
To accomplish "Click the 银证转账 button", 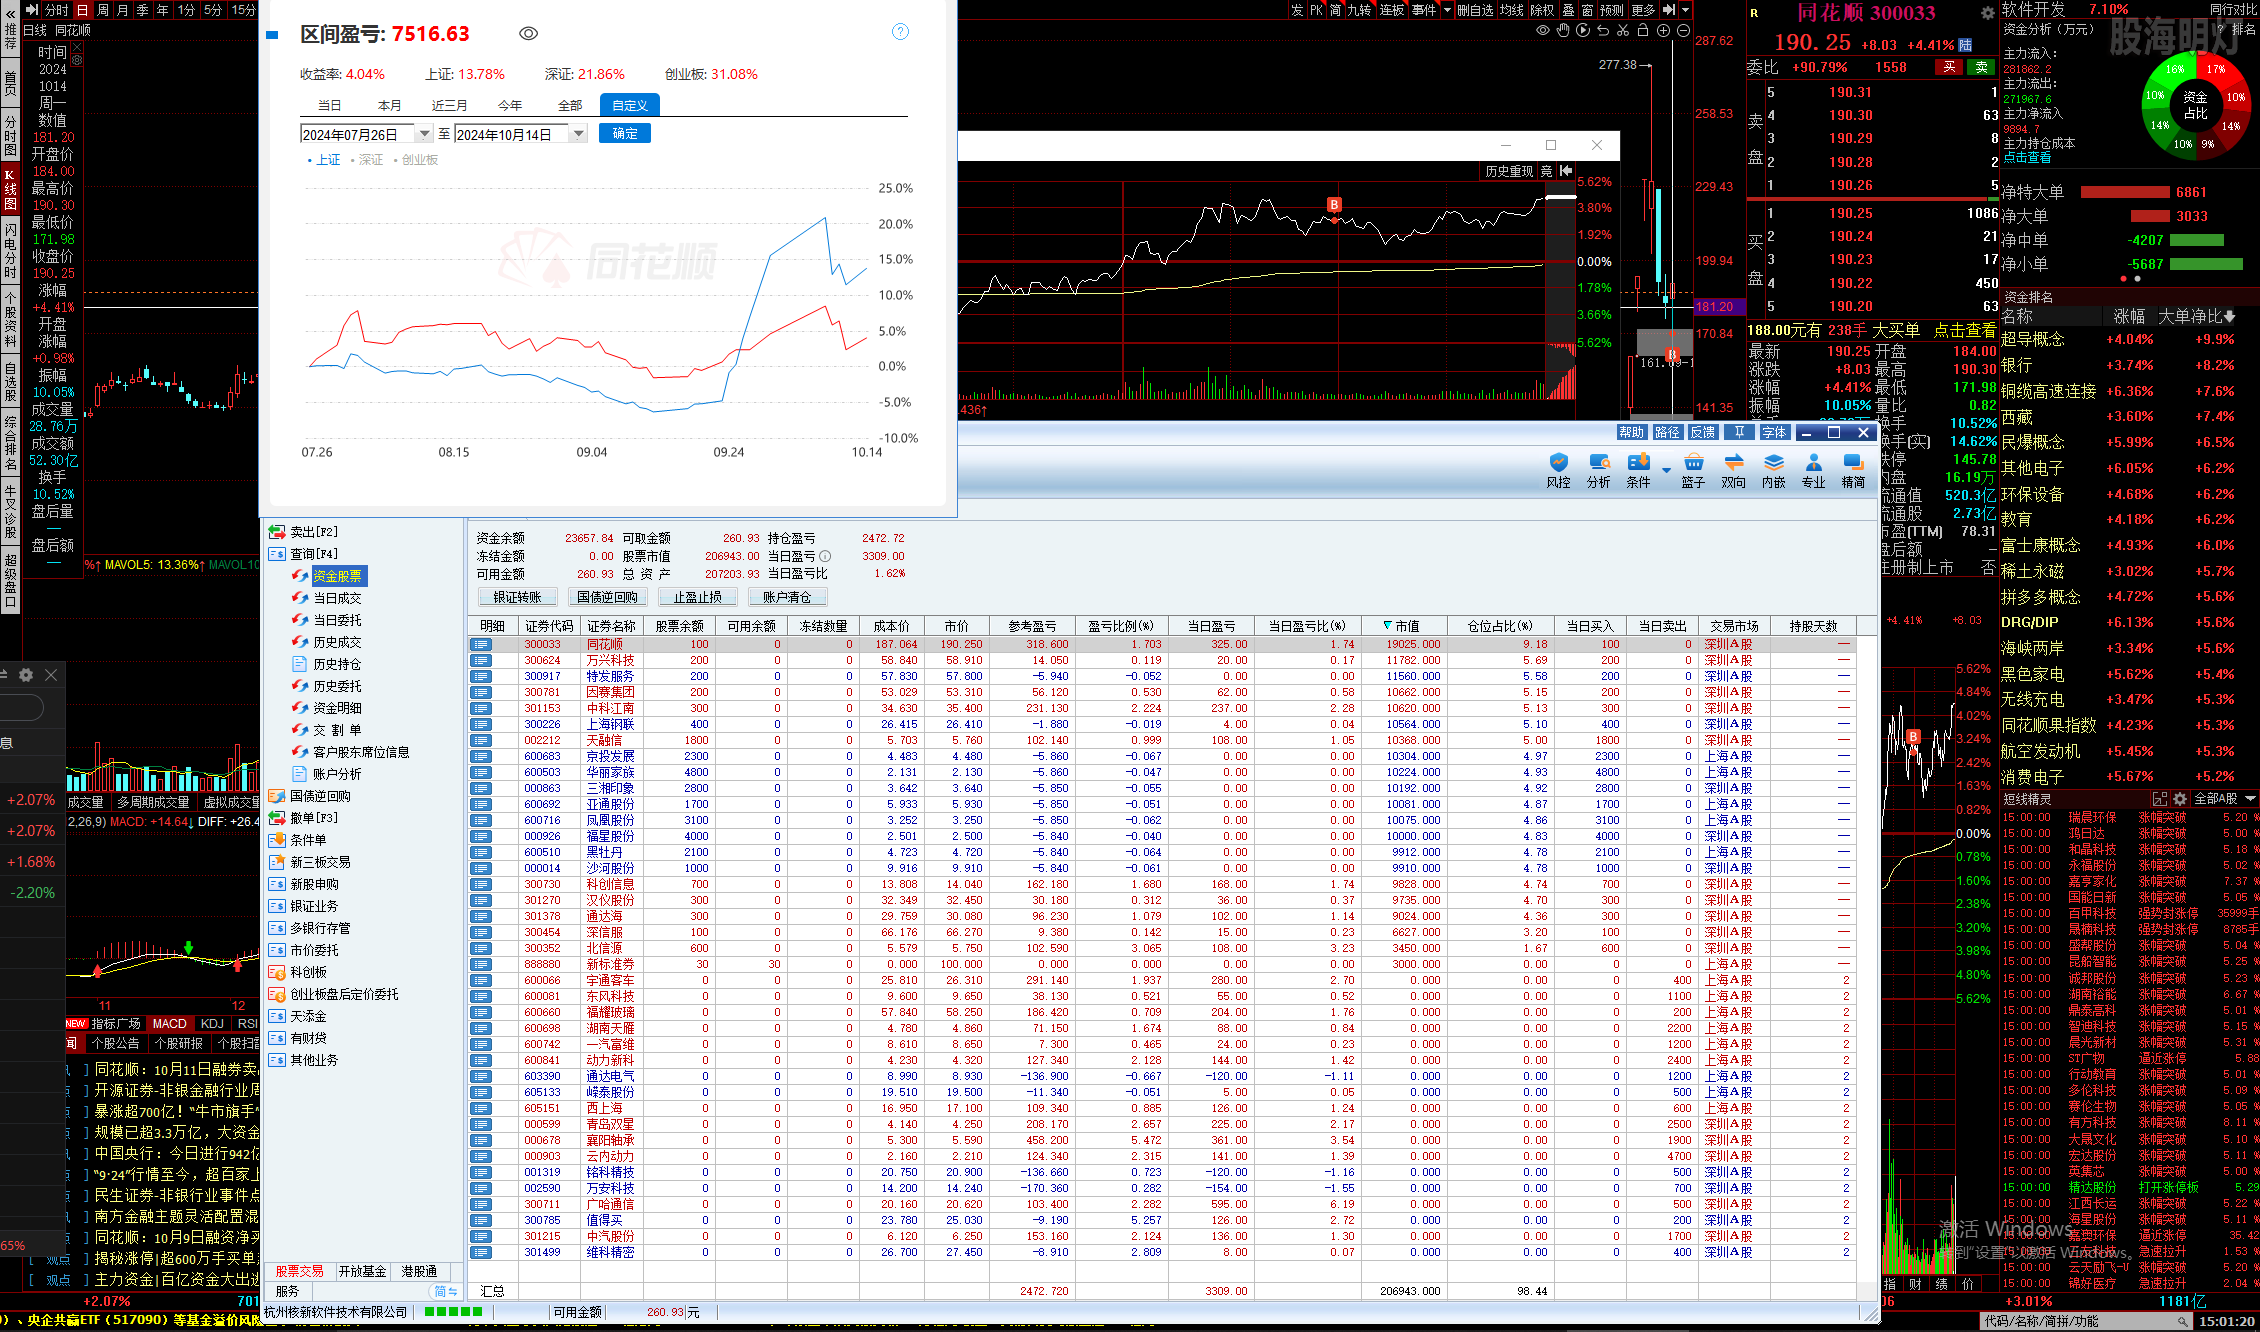I will tap(517, 597).
